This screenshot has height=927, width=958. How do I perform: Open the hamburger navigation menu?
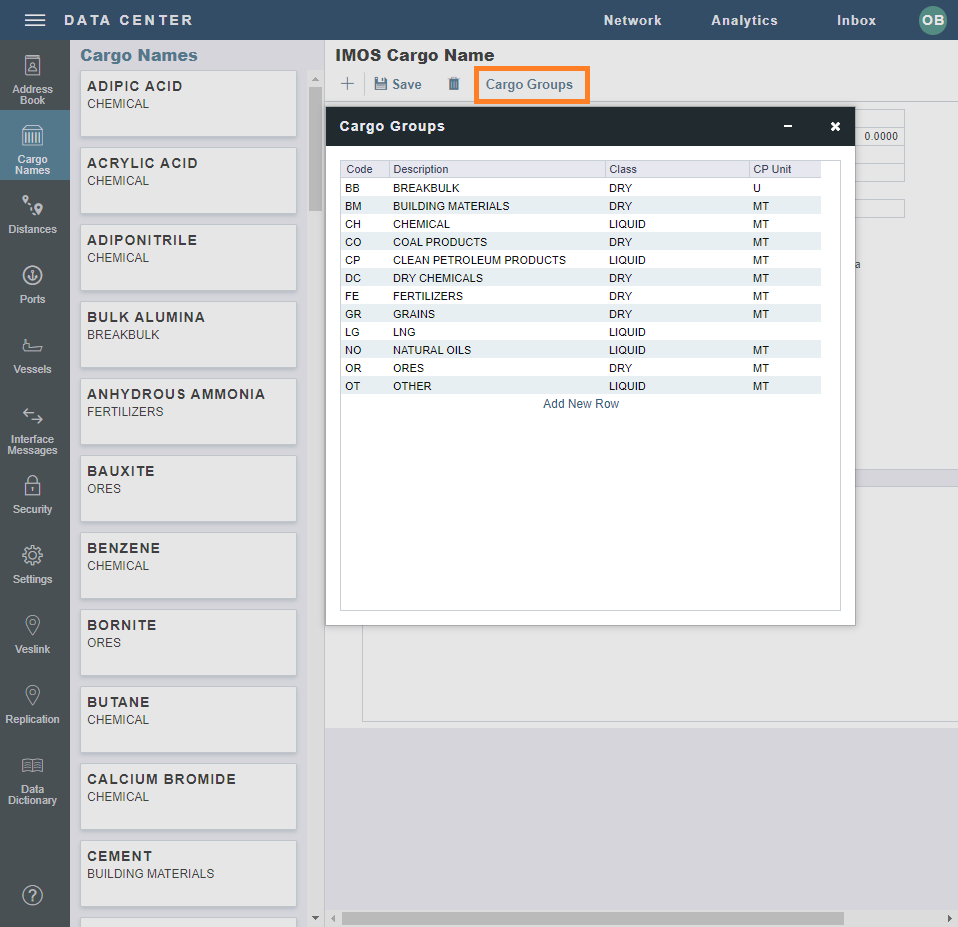[x=33, y=19]
